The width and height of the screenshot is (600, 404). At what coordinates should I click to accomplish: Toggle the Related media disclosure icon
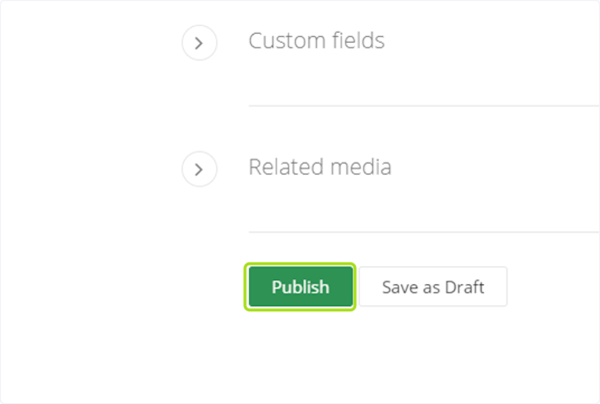(x=199, y=169)
